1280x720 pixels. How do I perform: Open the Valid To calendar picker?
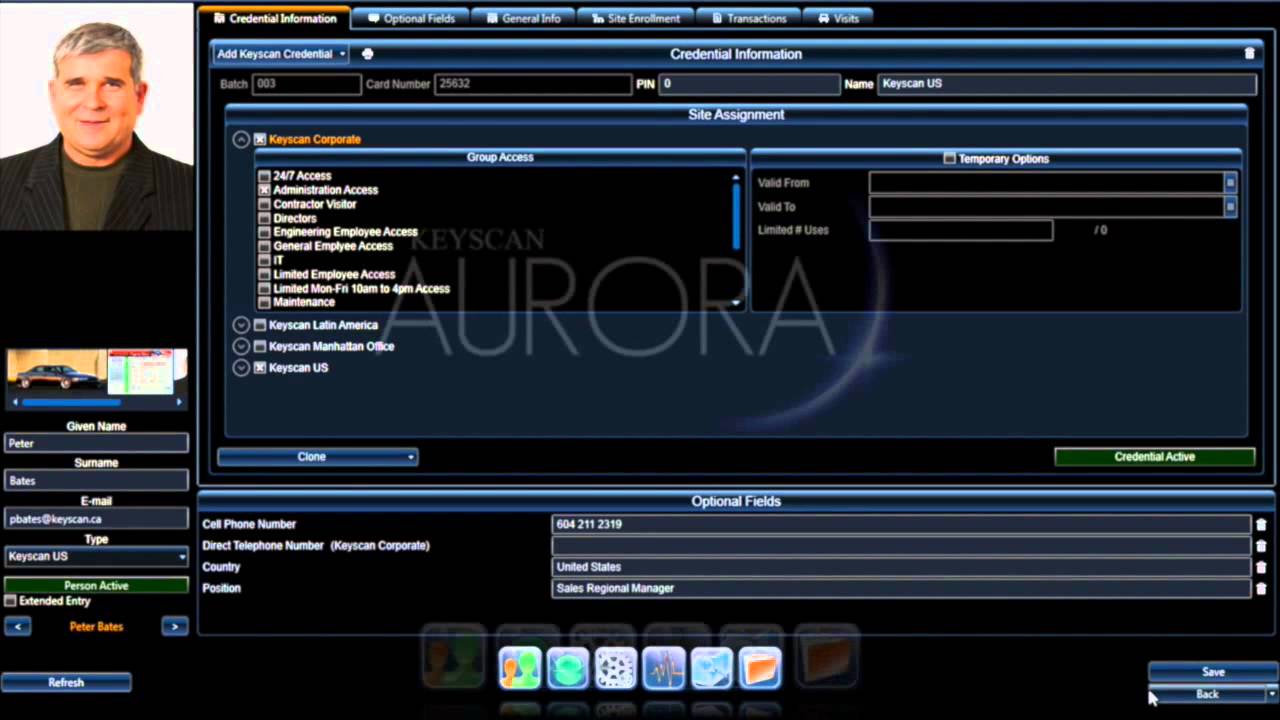point(1230,207)
